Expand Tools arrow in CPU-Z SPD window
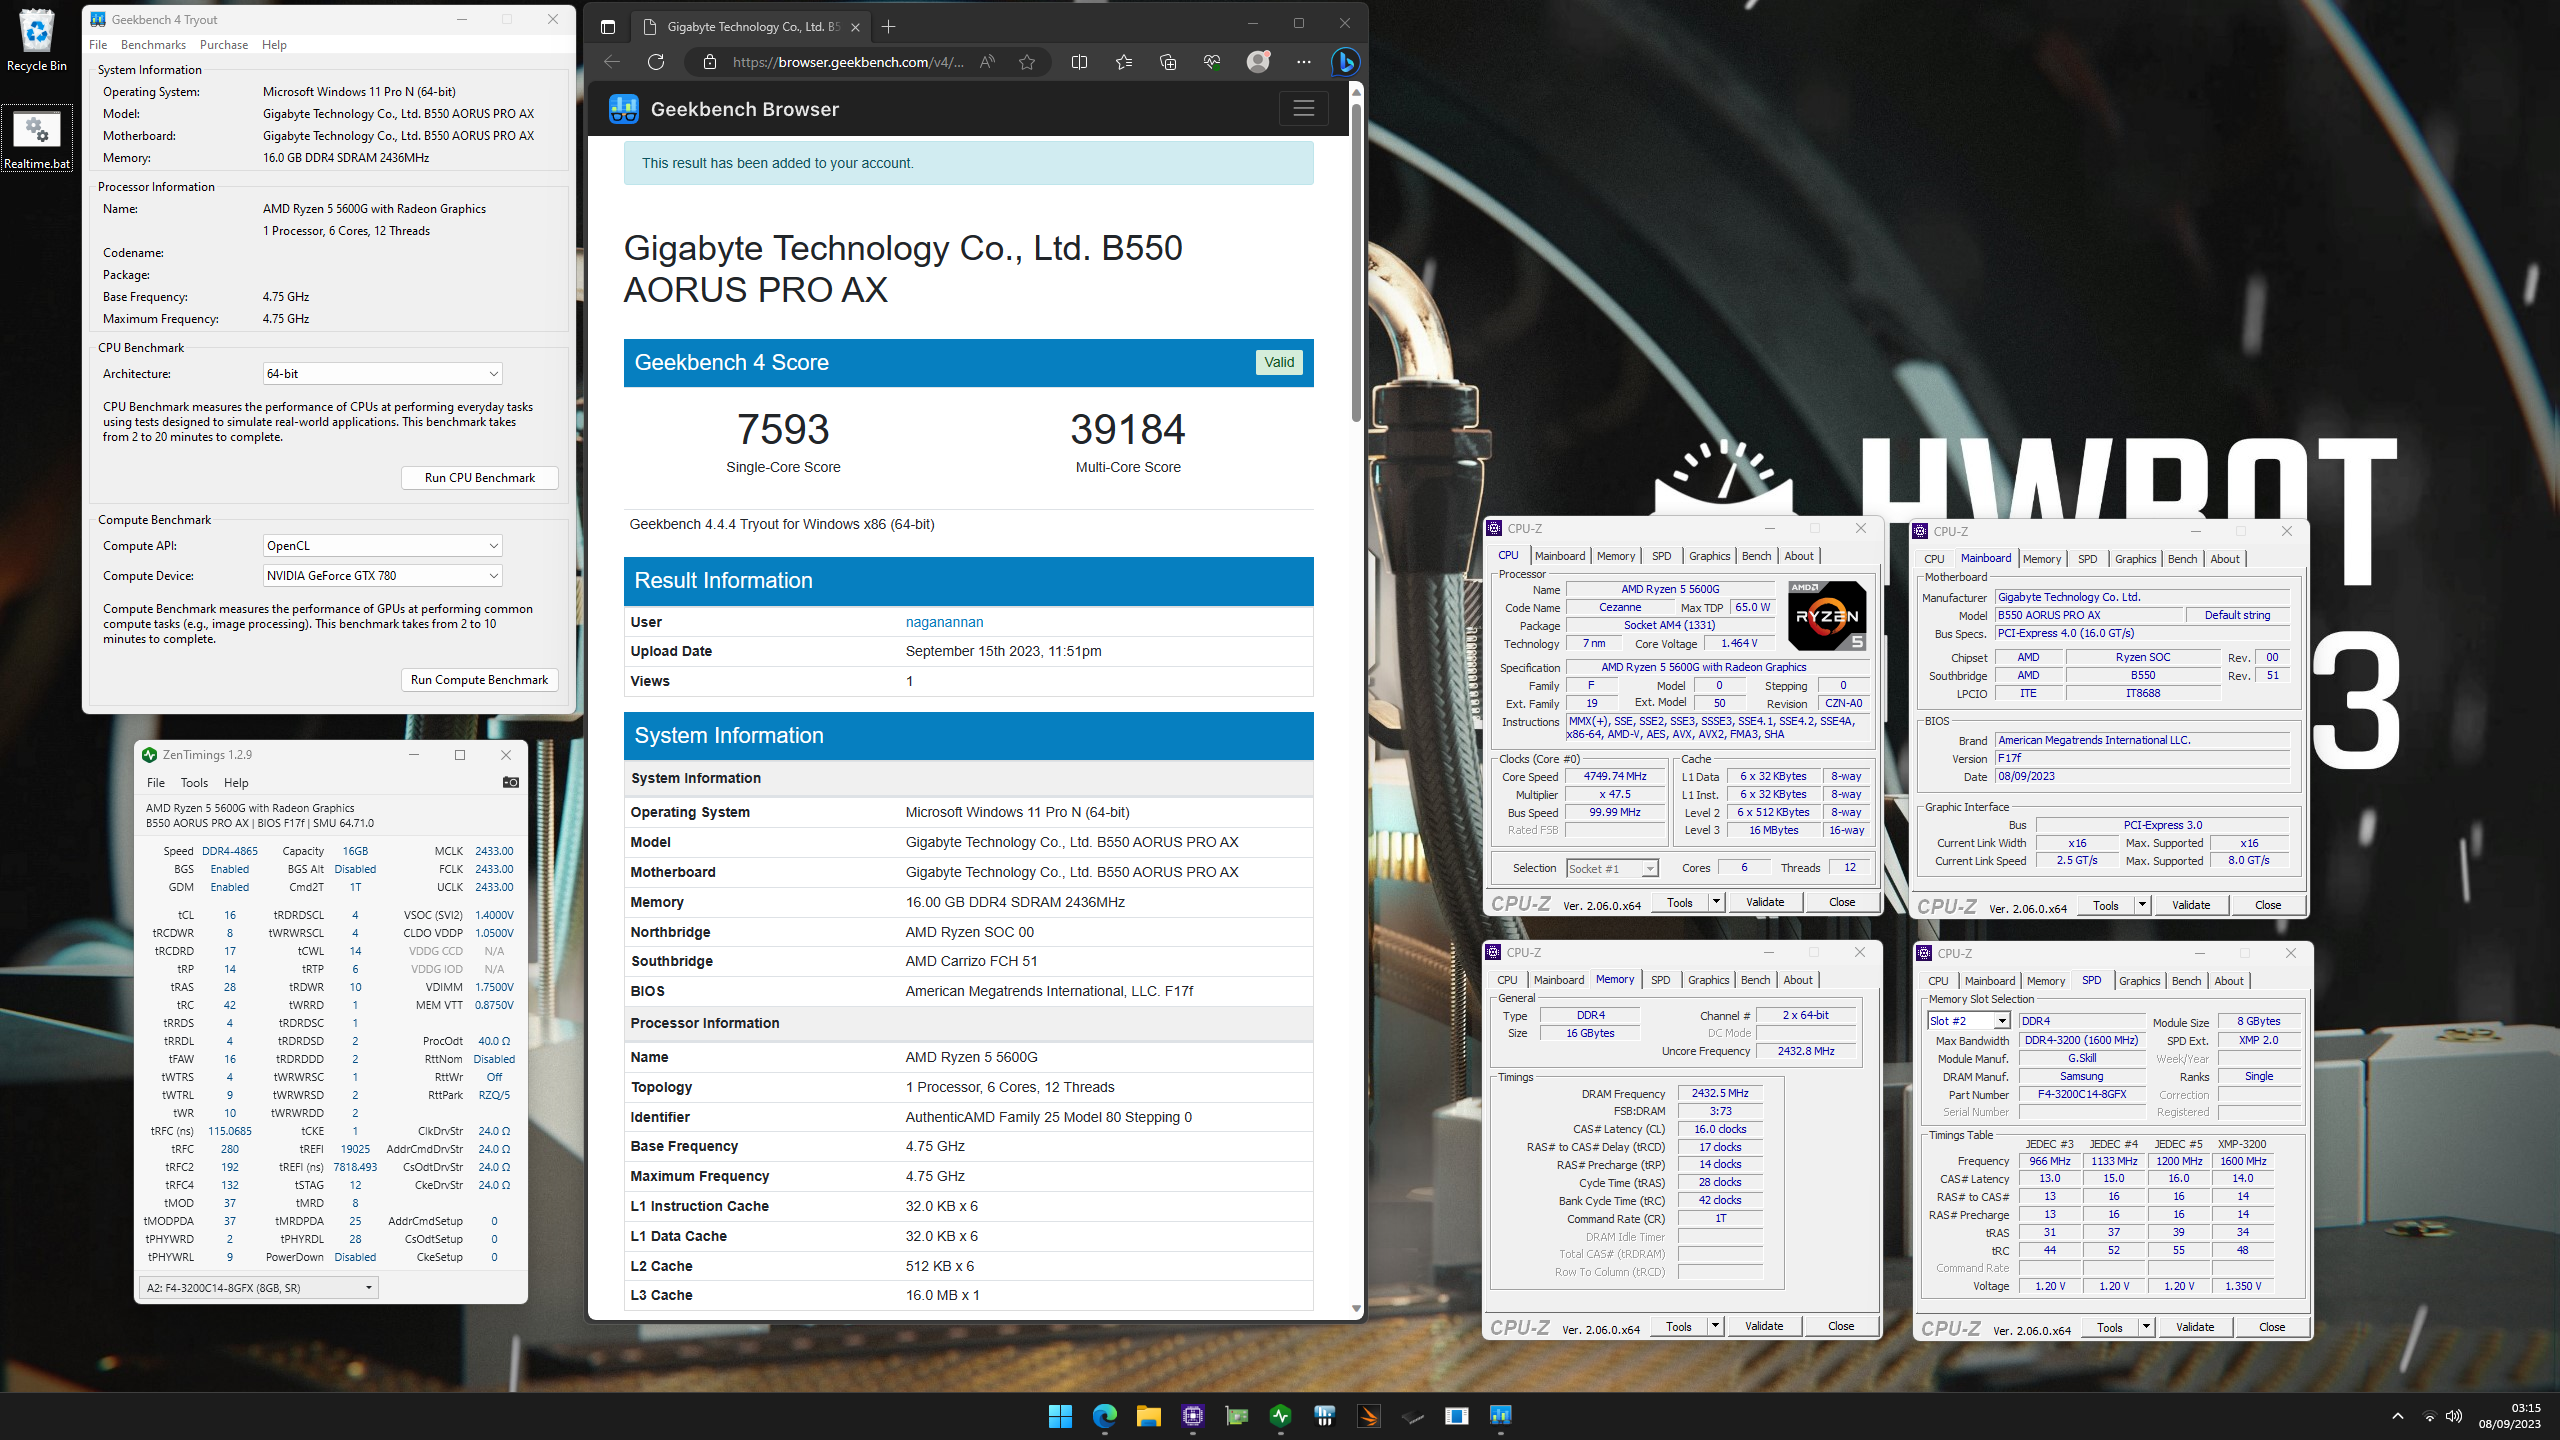Viewport: 2560px width, 1440px height. (2145, 1327)
